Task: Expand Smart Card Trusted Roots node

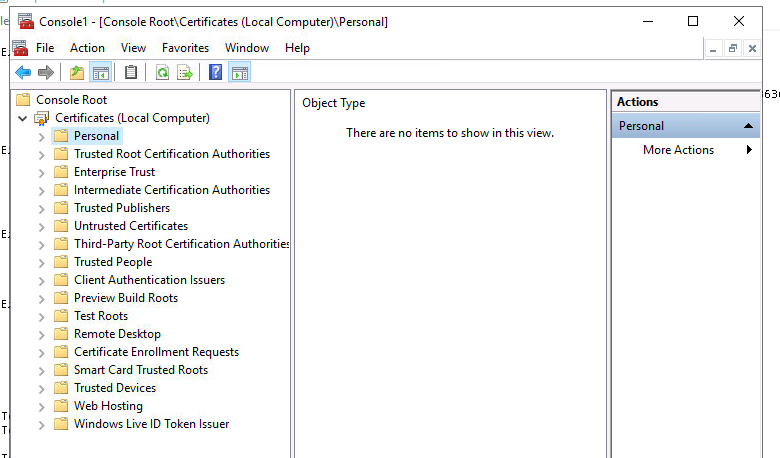Action: [42, 370]
